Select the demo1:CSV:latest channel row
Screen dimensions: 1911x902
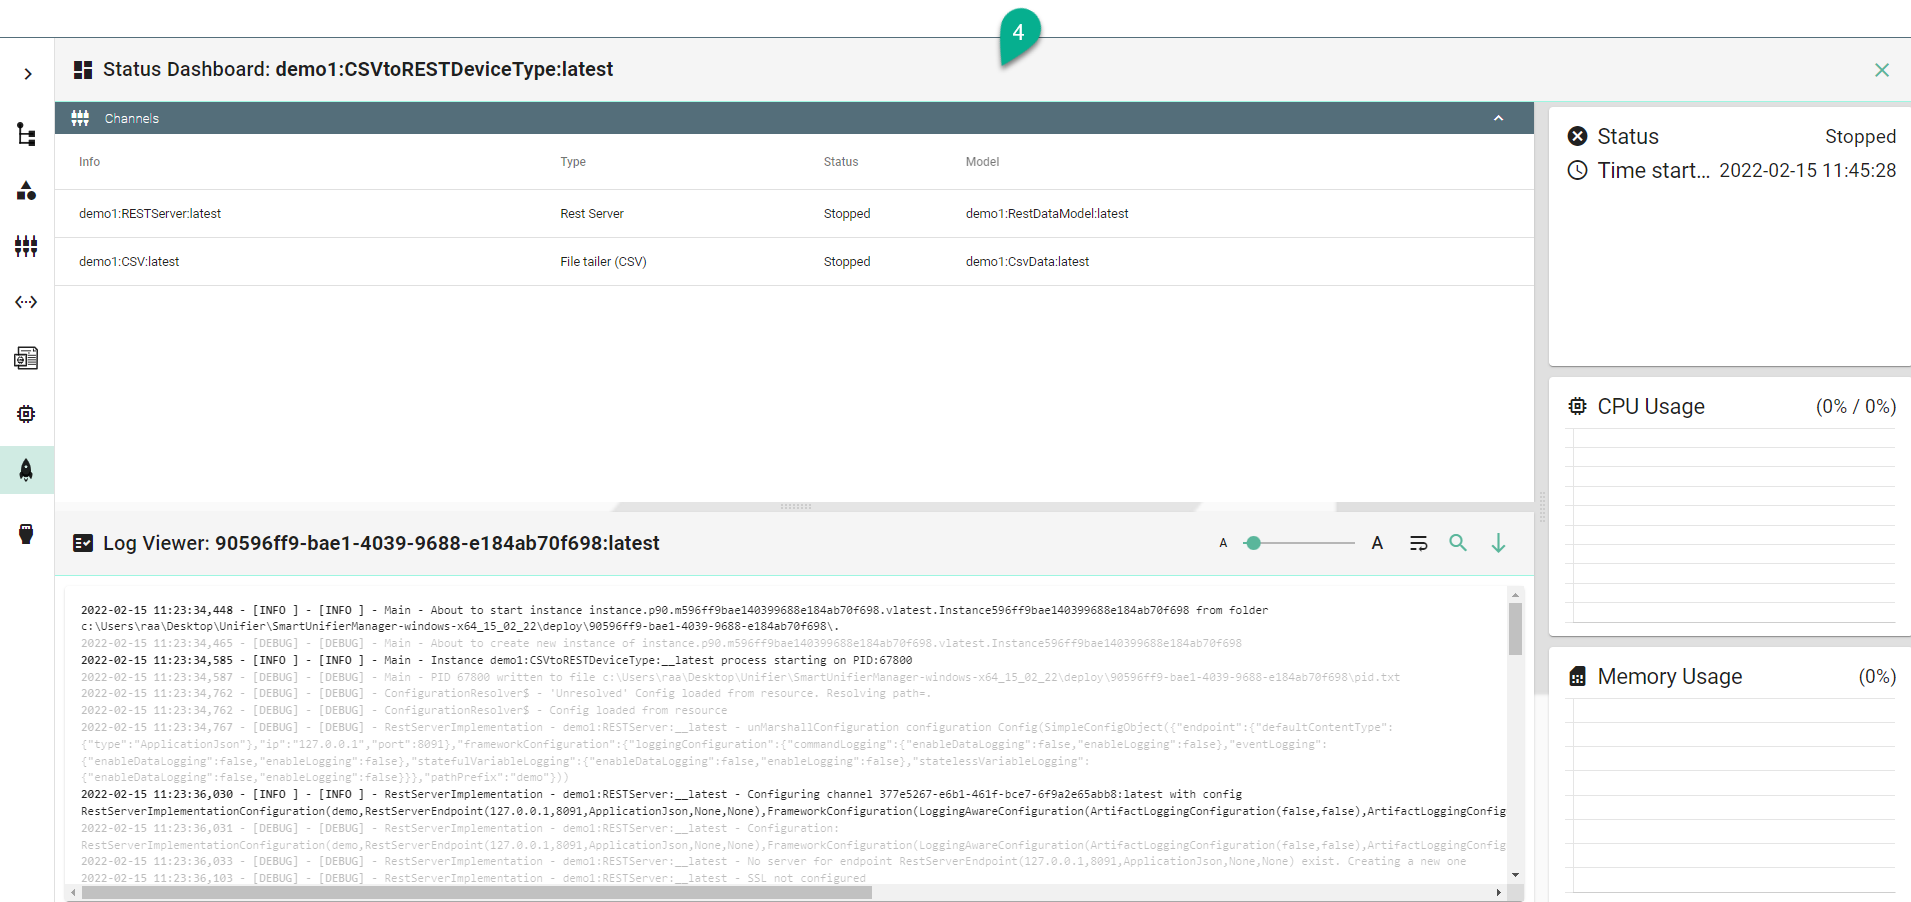[129, 262]
